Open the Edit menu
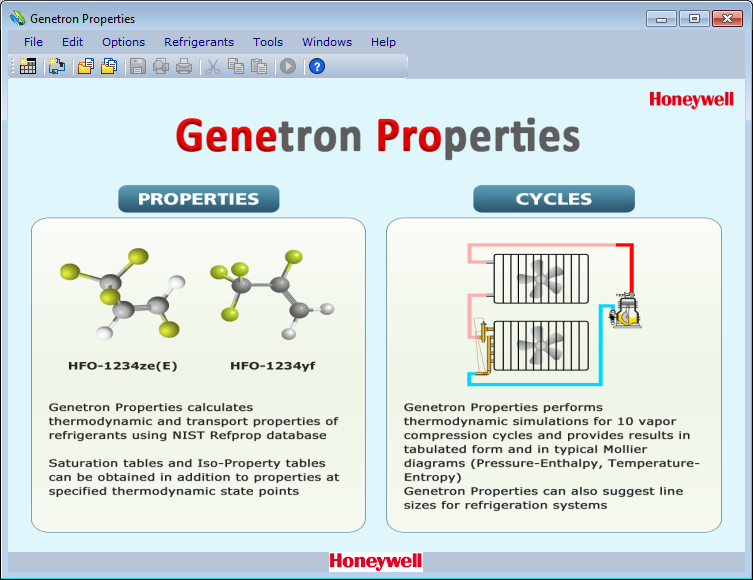Image resolution: width=753 pixels, height=580 pixels. (x=73, y=42)
